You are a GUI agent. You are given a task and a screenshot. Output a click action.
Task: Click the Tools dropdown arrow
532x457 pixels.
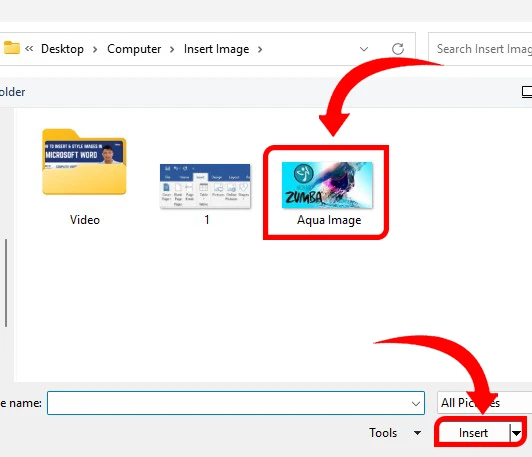tap(418, 433)
